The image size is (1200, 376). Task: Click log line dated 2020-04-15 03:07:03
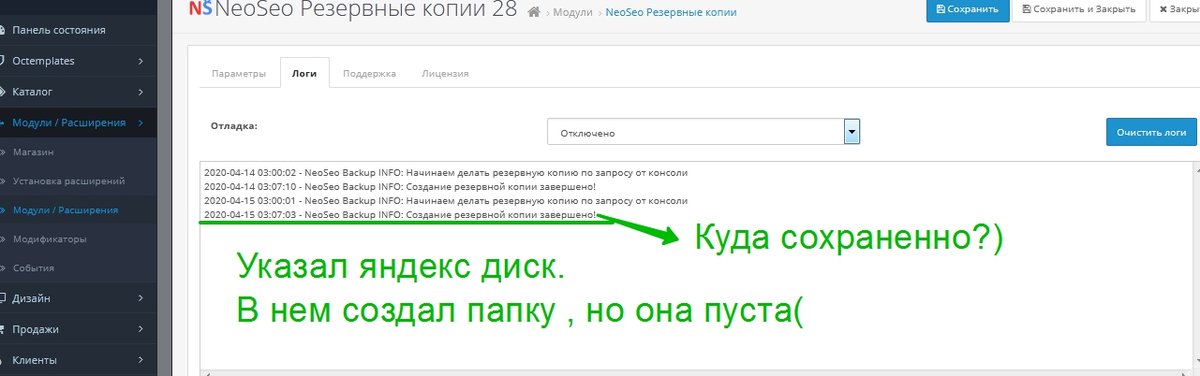(400, 214)
